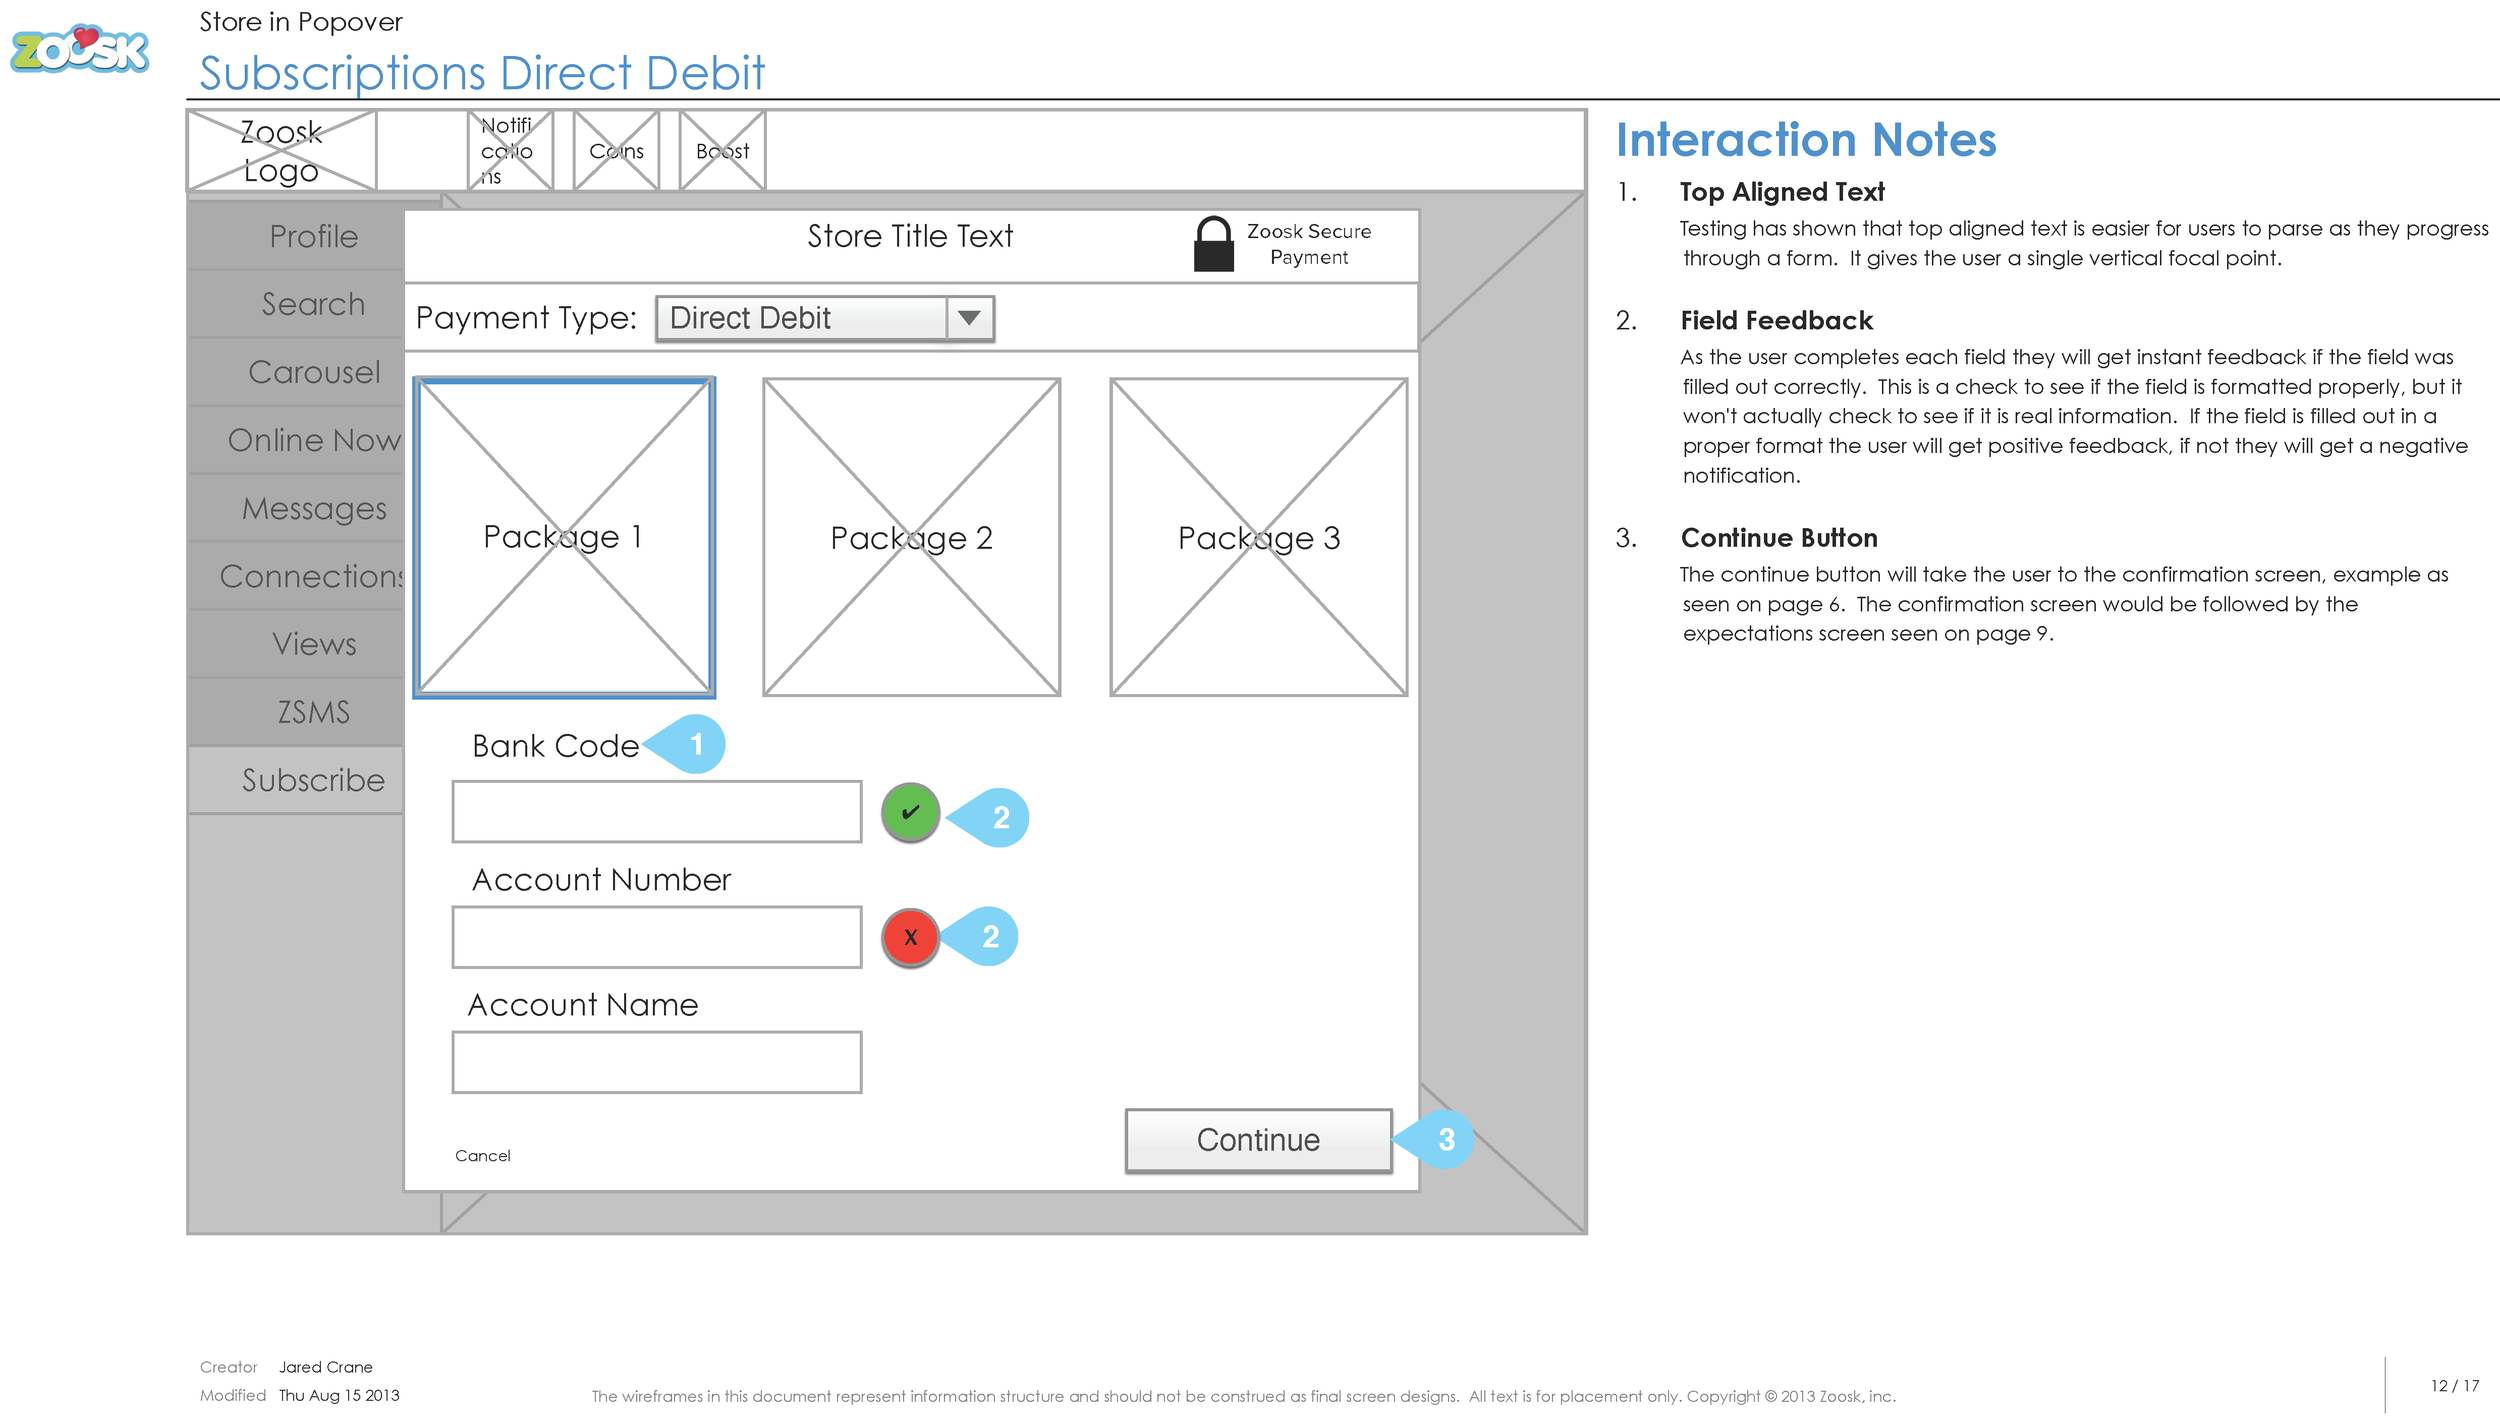
Task: Click the Coins icon placeholder
Action: (x=616, y=151)
